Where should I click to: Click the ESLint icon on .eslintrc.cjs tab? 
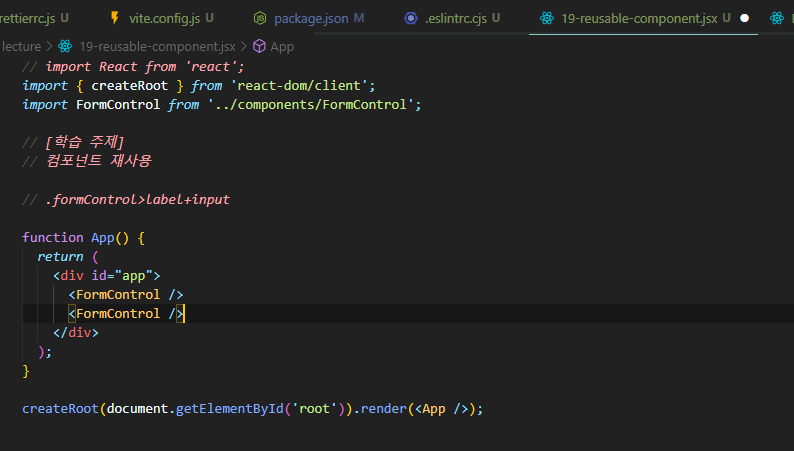[411, 19]
